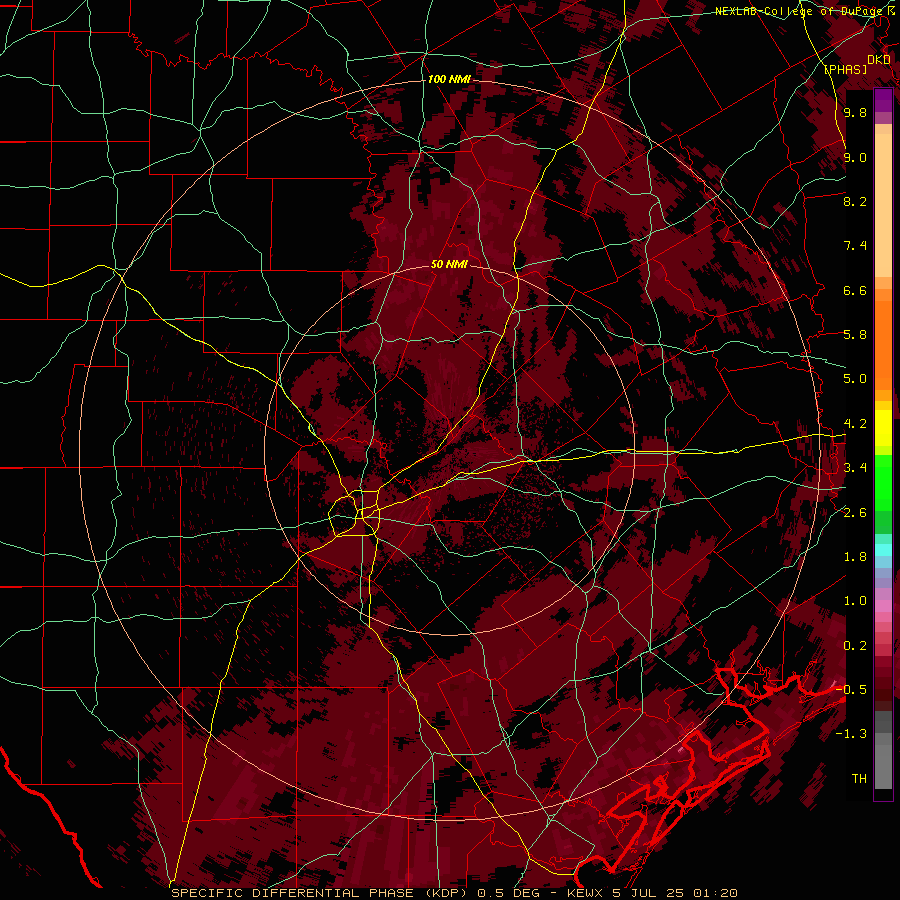Click the 1.0 value on the scale
Viewport: 900px width, 900px height.
(855, 601)
